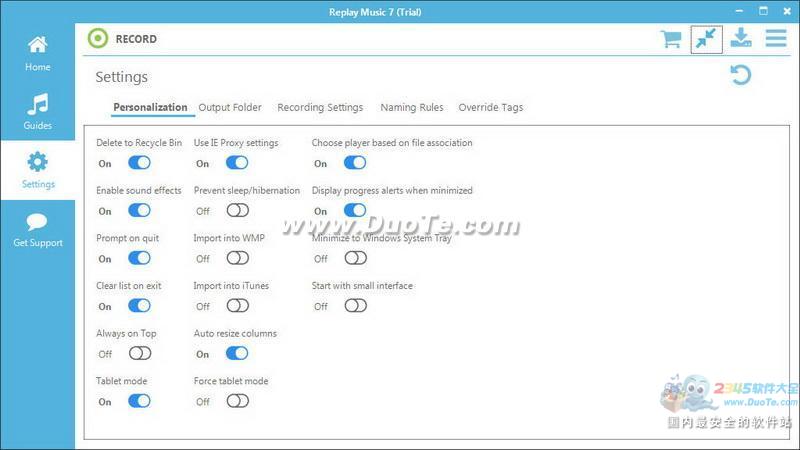Toggle Delete to Recycle Bin switch
The height and width of the screenshot is (450, 800).
pos(139,163)
